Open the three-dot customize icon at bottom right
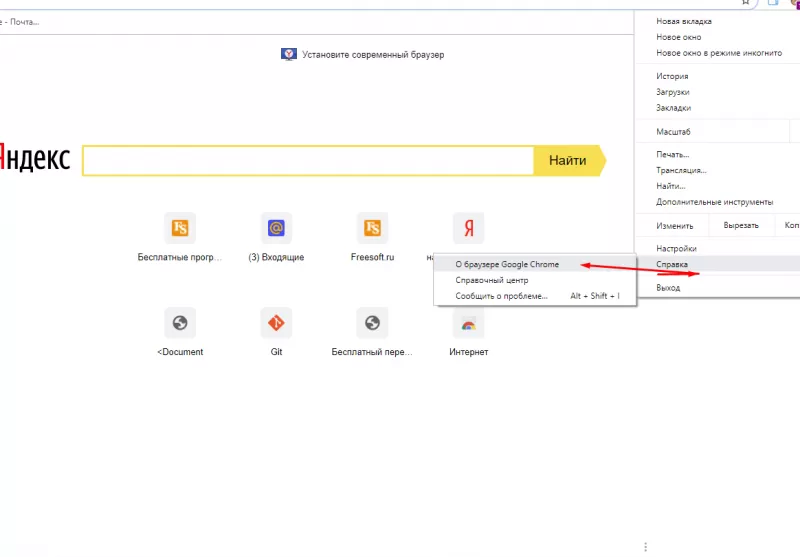 click(645, 547)
